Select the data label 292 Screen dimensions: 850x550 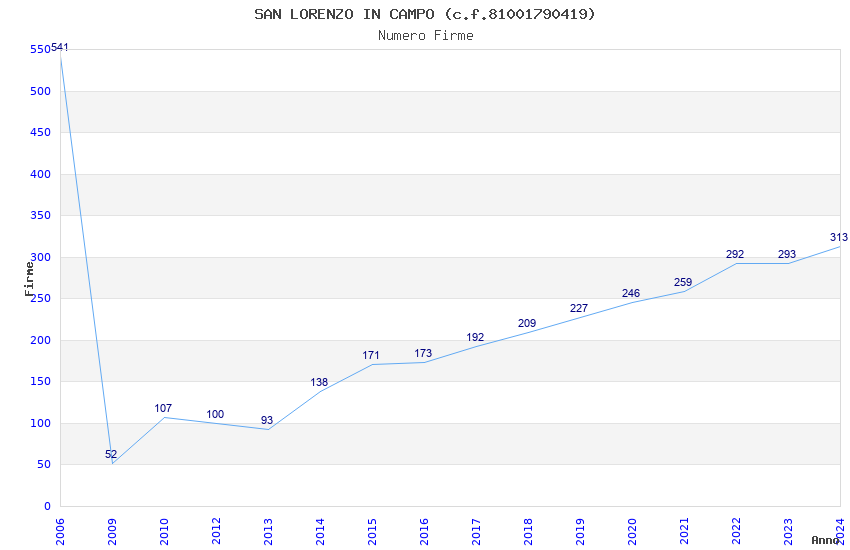click(x=735, y=254)
